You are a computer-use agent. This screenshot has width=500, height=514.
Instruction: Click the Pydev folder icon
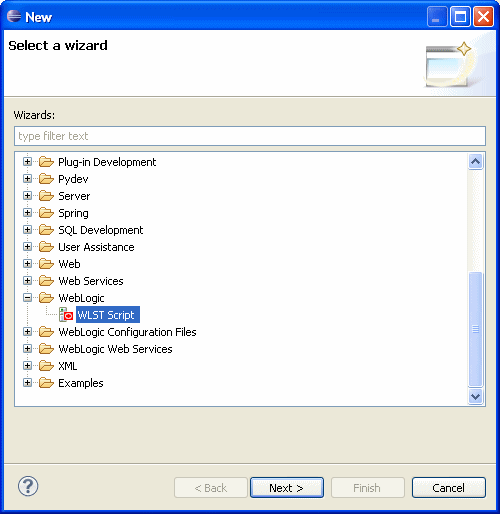[46, 179]
